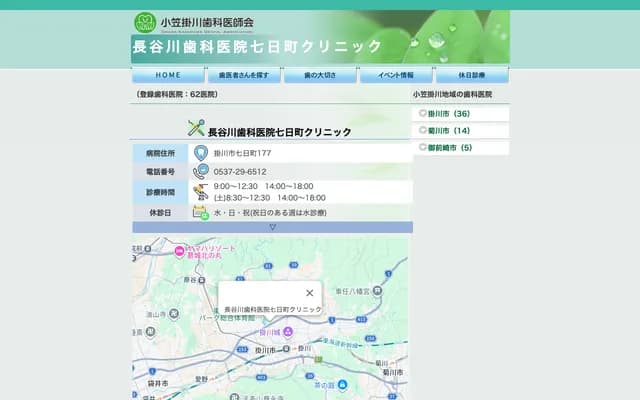Click the 菊川市 label on the map

click(x=393, y=372)
